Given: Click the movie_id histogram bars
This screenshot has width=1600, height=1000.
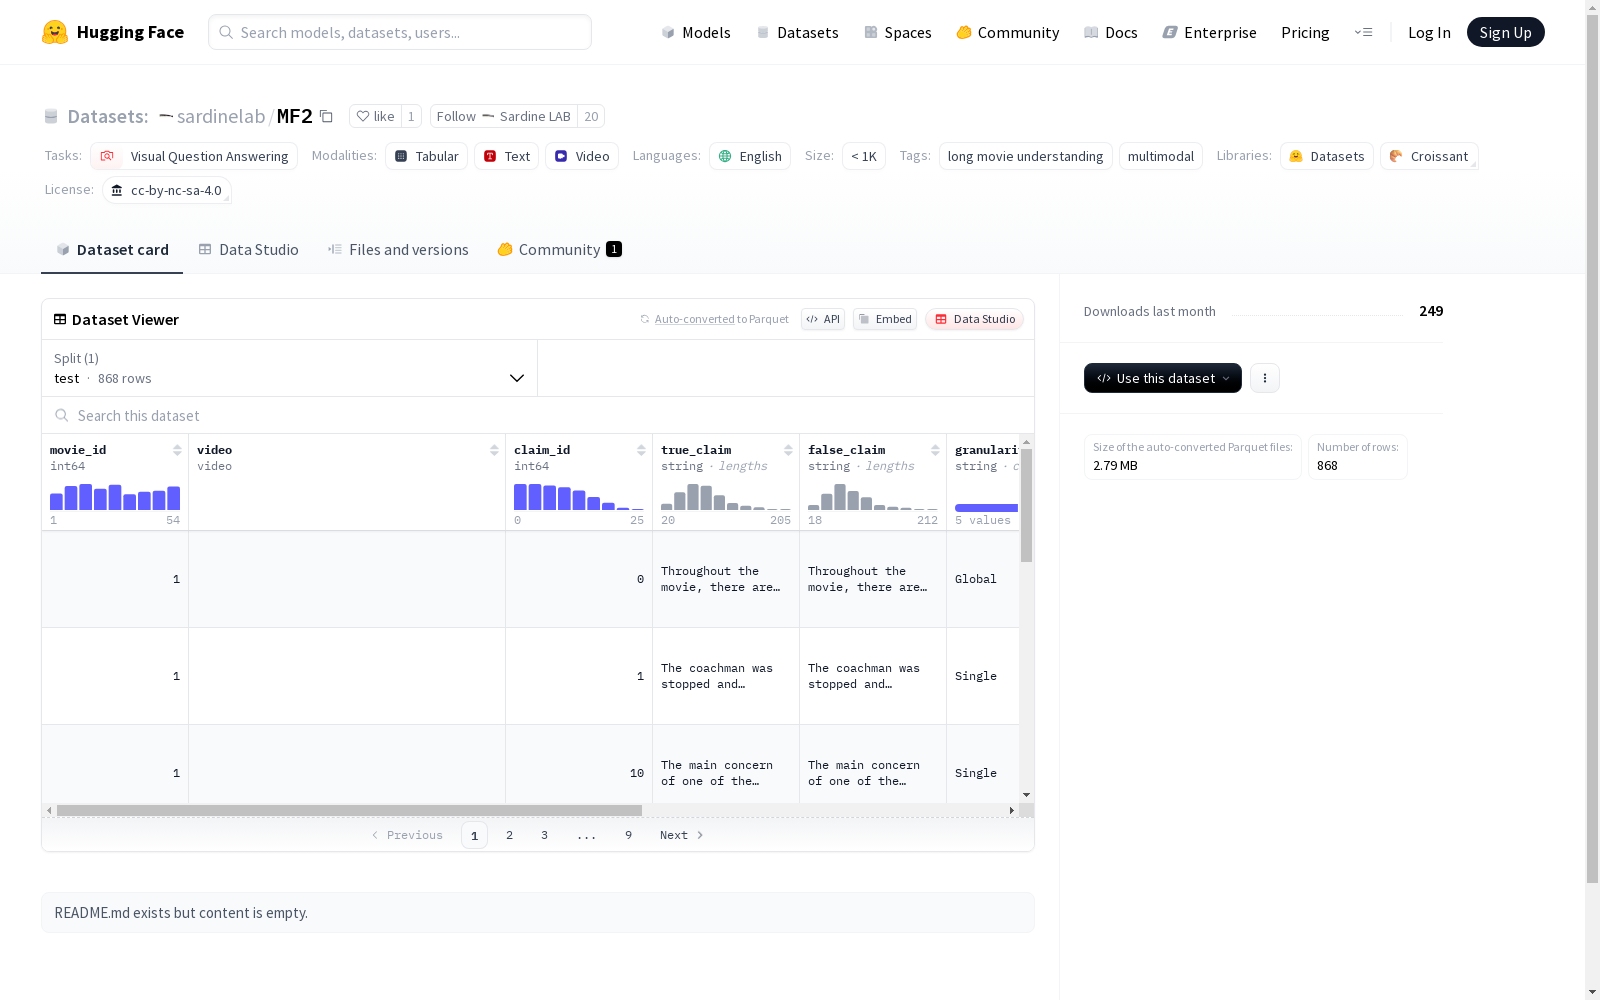Looking at the screenshot, I should [115, 497].
